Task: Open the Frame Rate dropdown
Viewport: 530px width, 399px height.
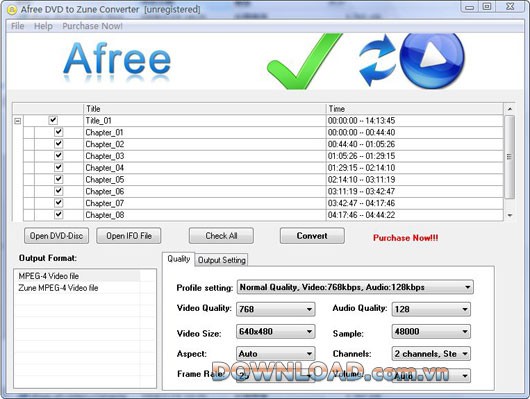Action: 275,376
